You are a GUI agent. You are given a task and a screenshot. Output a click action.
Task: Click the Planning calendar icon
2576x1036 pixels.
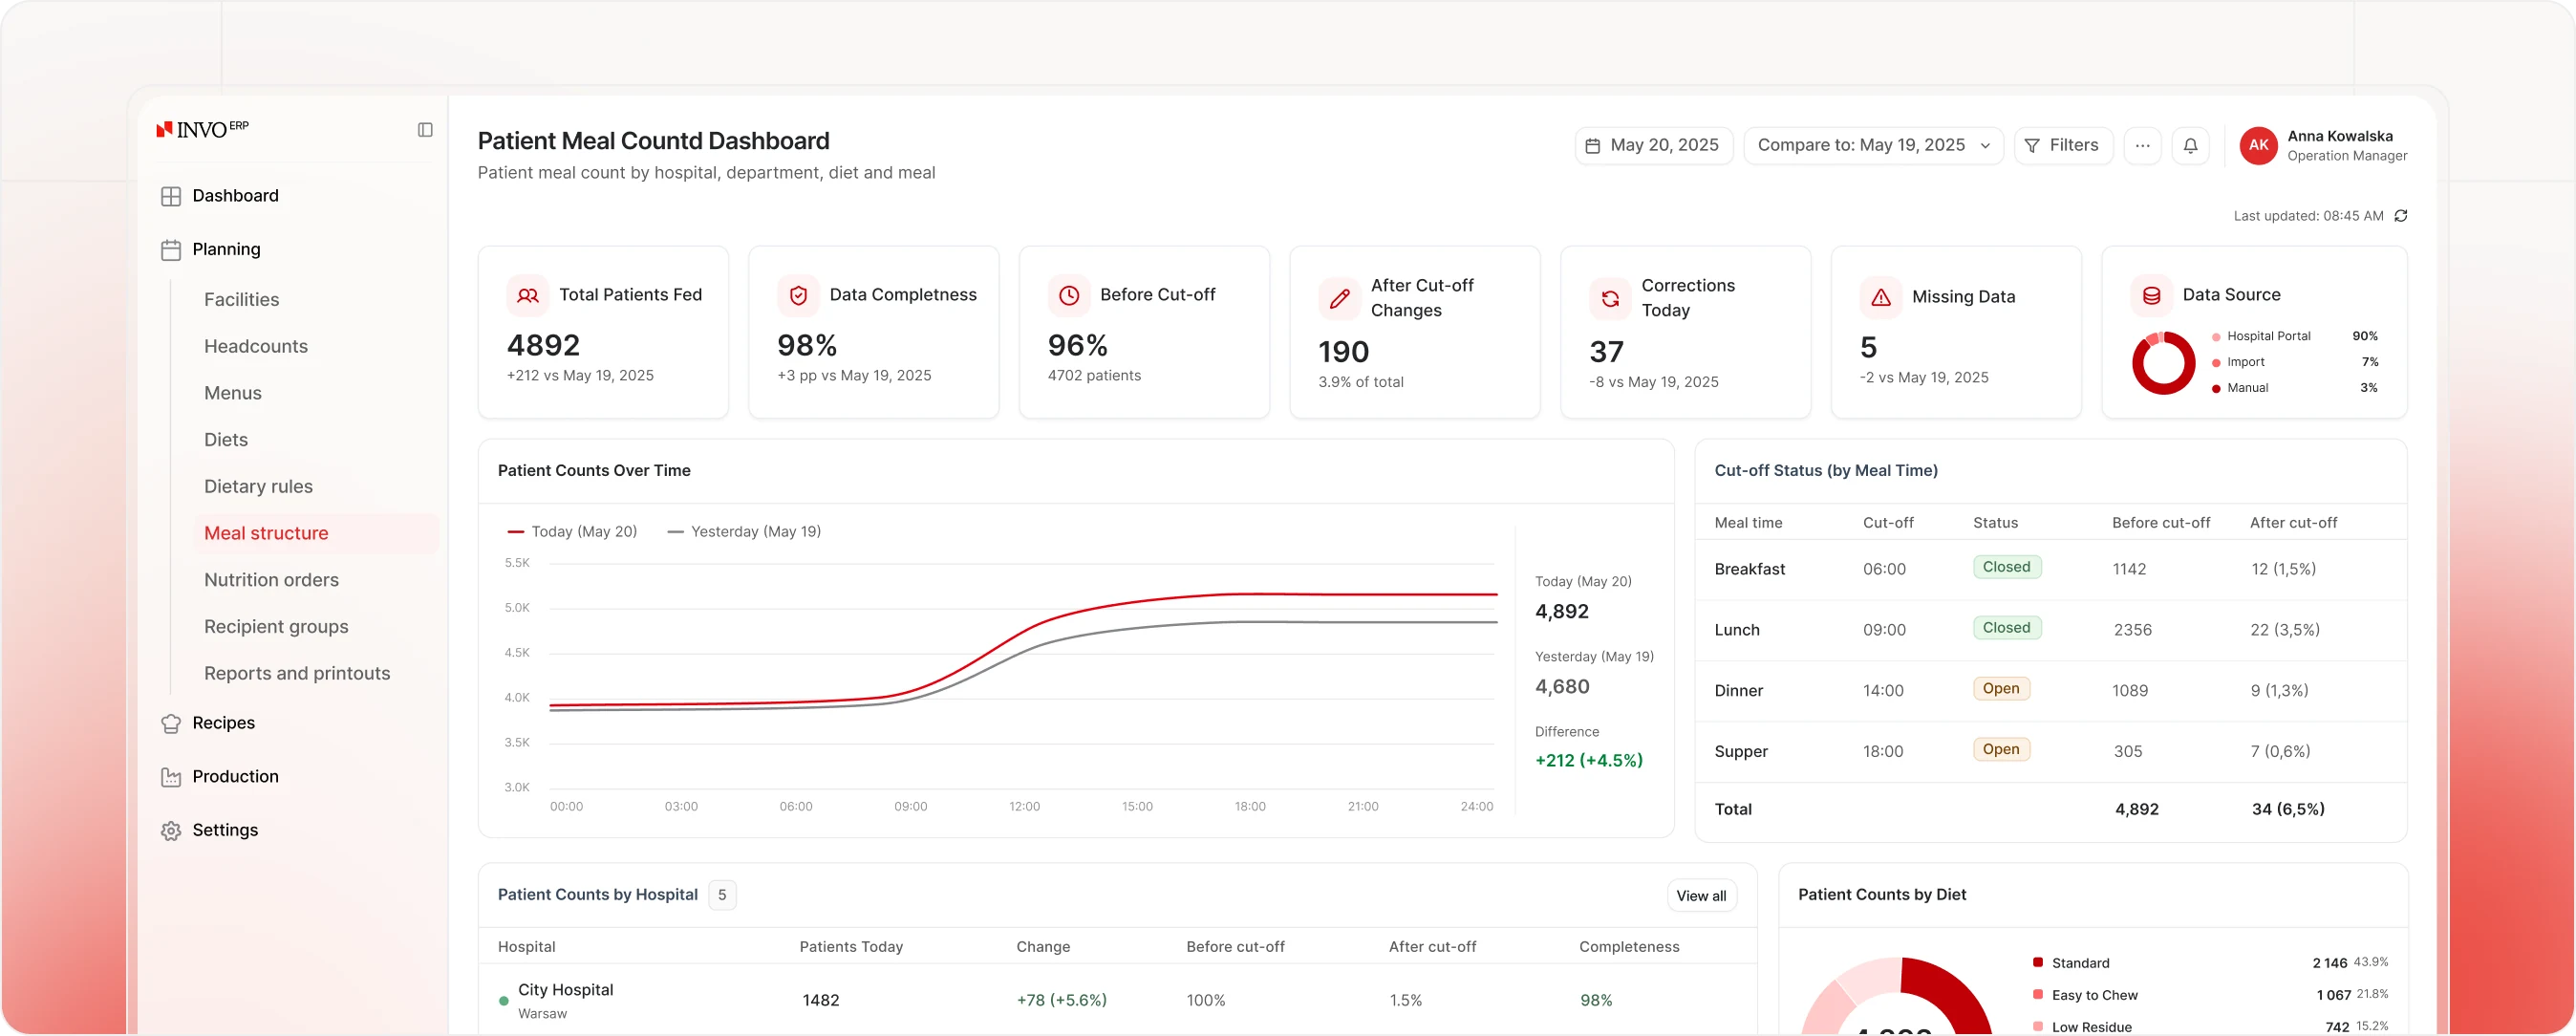click(x=171, y=250)
